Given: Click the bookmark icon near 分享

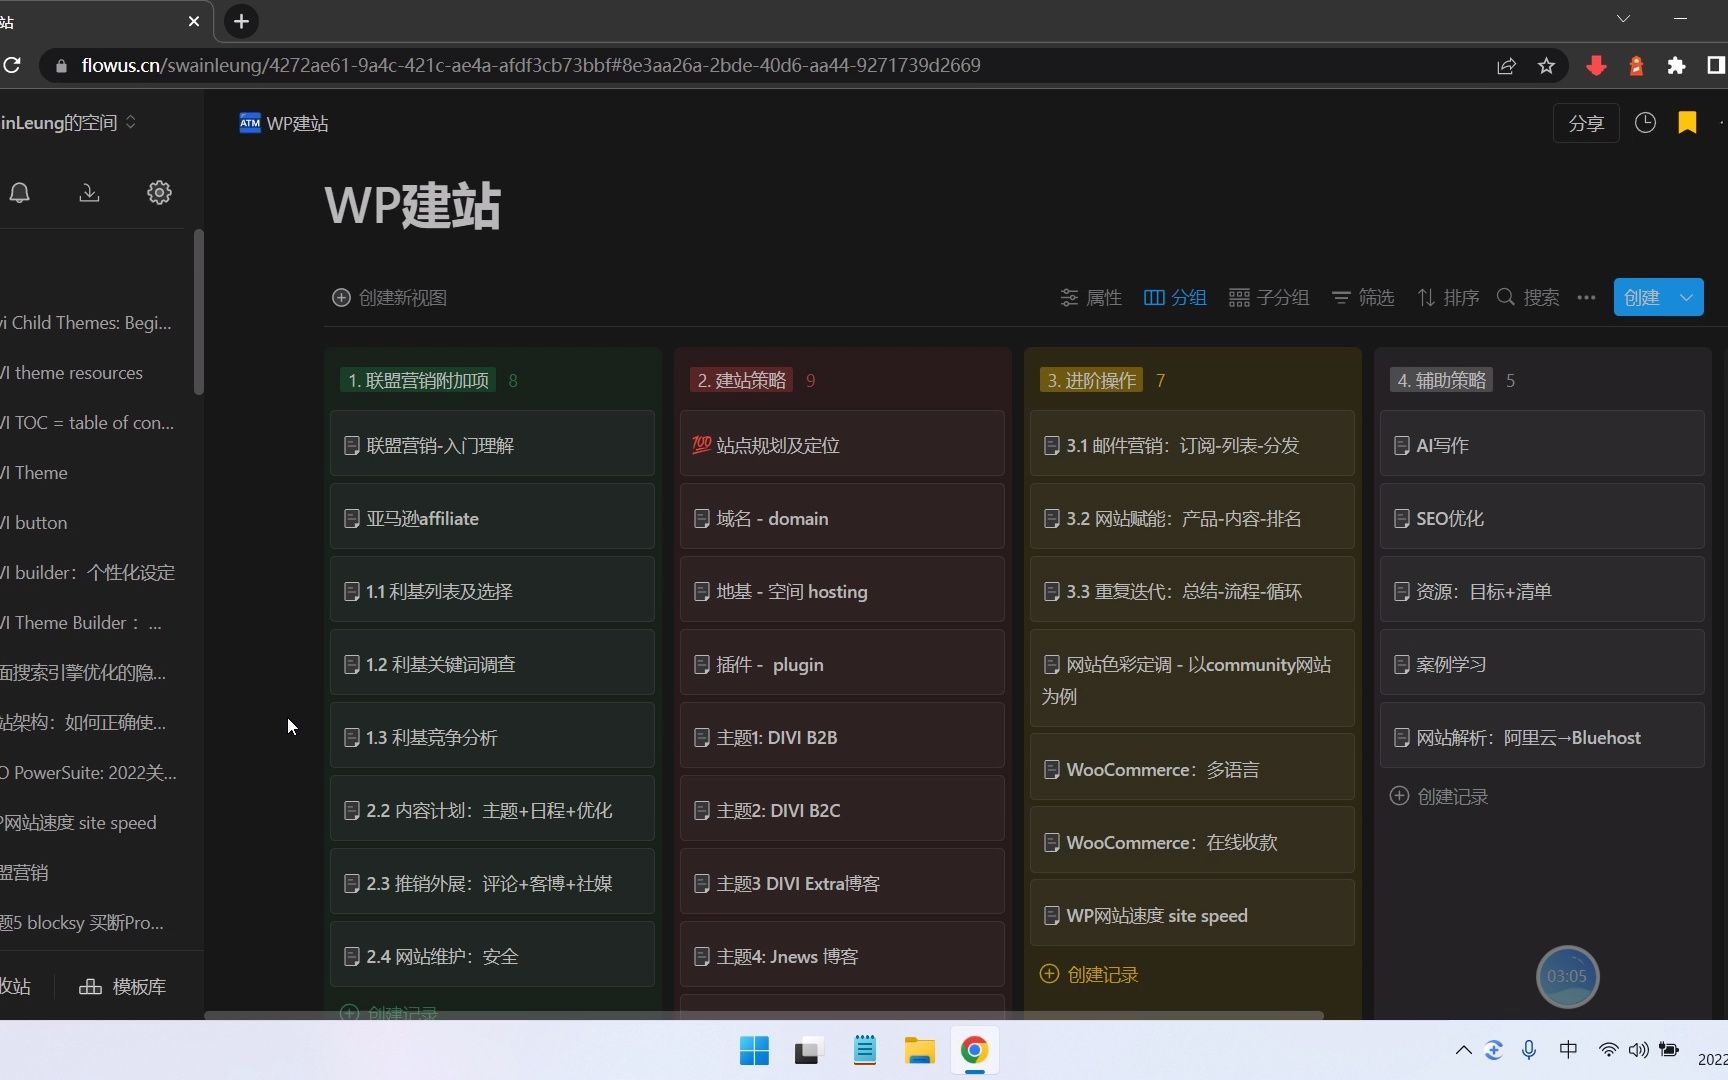Looking at the screenshot, I should [1688, 122].
